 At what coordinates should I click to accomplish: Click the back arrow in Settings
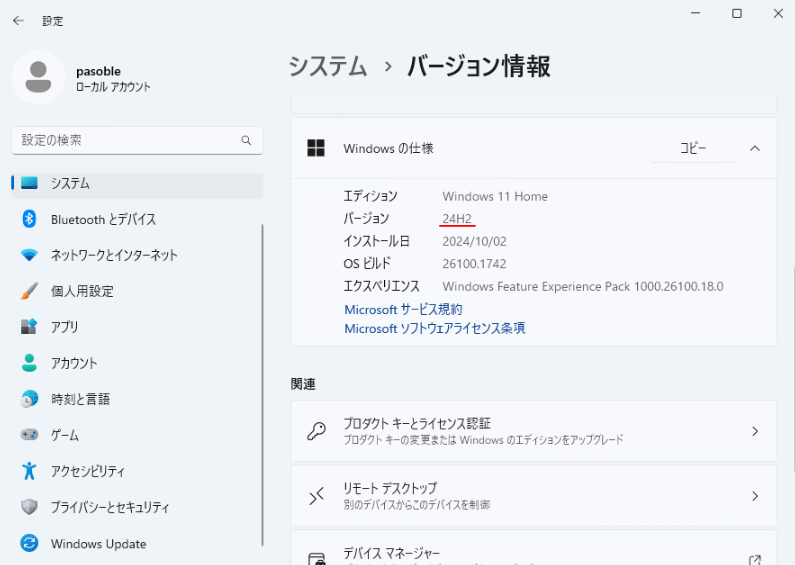click(x=18, y=21)
